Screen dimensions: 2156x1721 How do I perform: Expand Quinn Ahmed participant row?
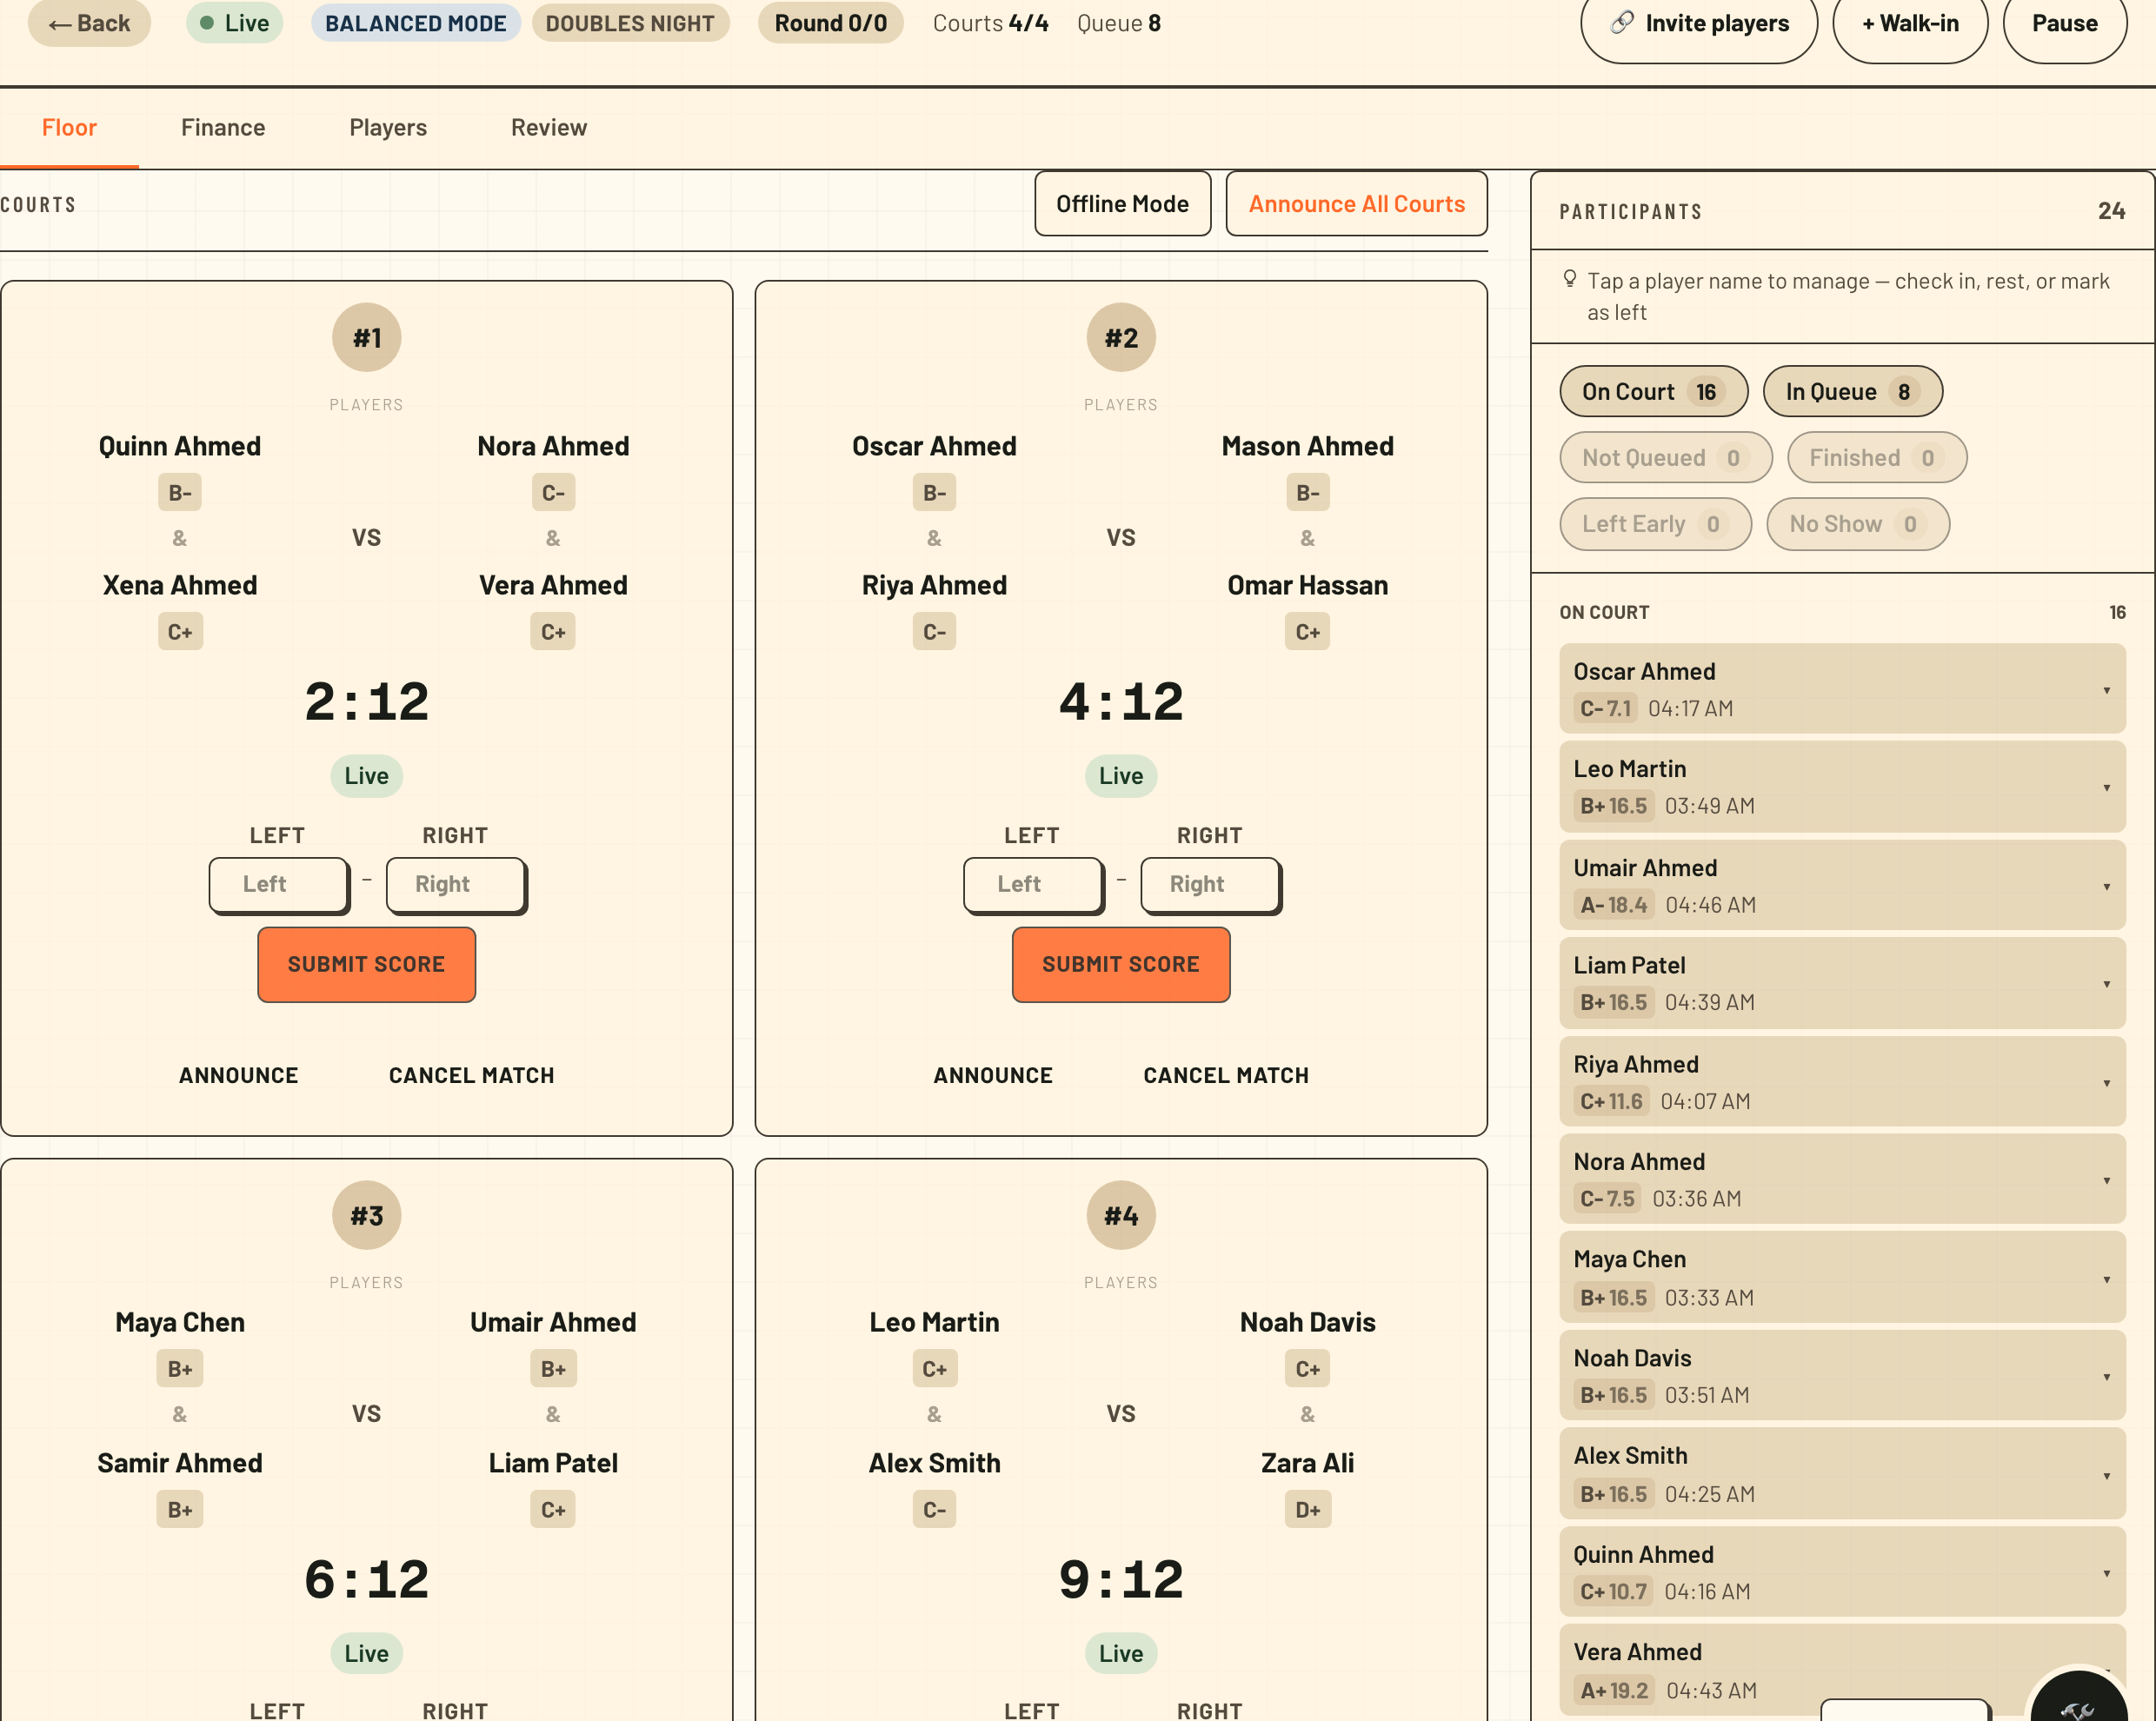coord(1842,1572)
